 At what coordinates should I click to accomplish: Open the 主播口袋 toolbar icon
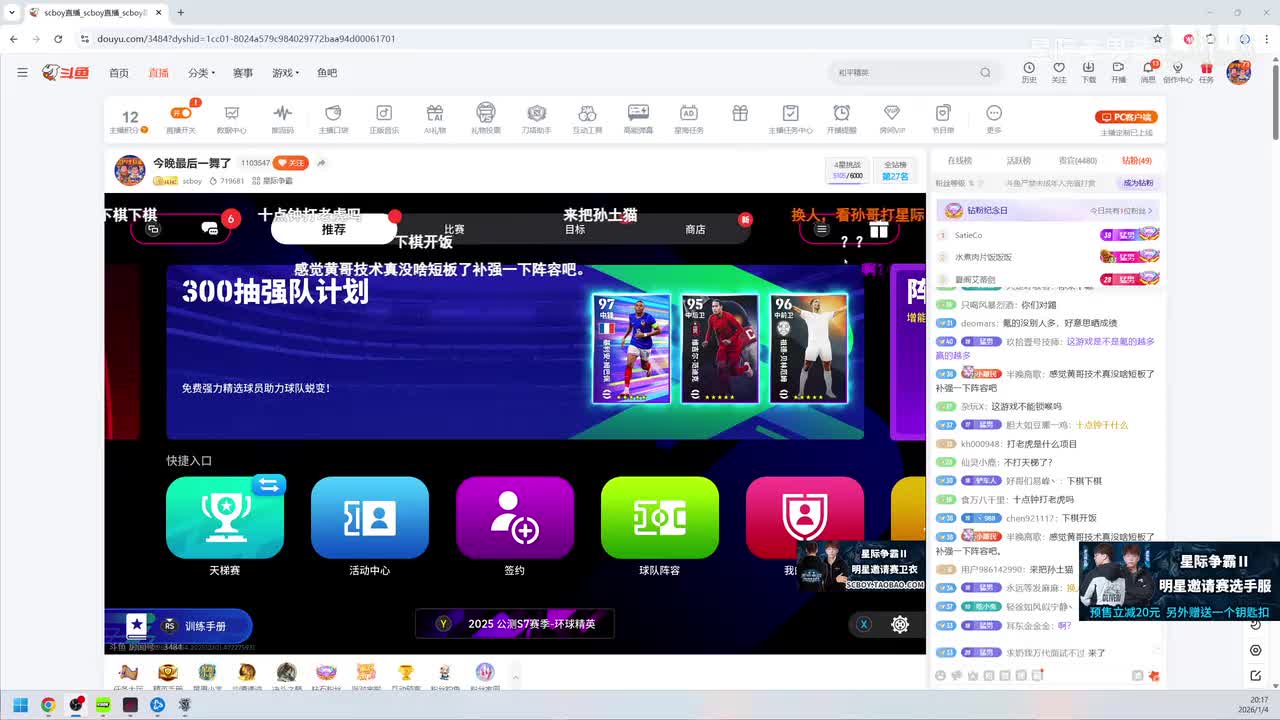(333, 118)
